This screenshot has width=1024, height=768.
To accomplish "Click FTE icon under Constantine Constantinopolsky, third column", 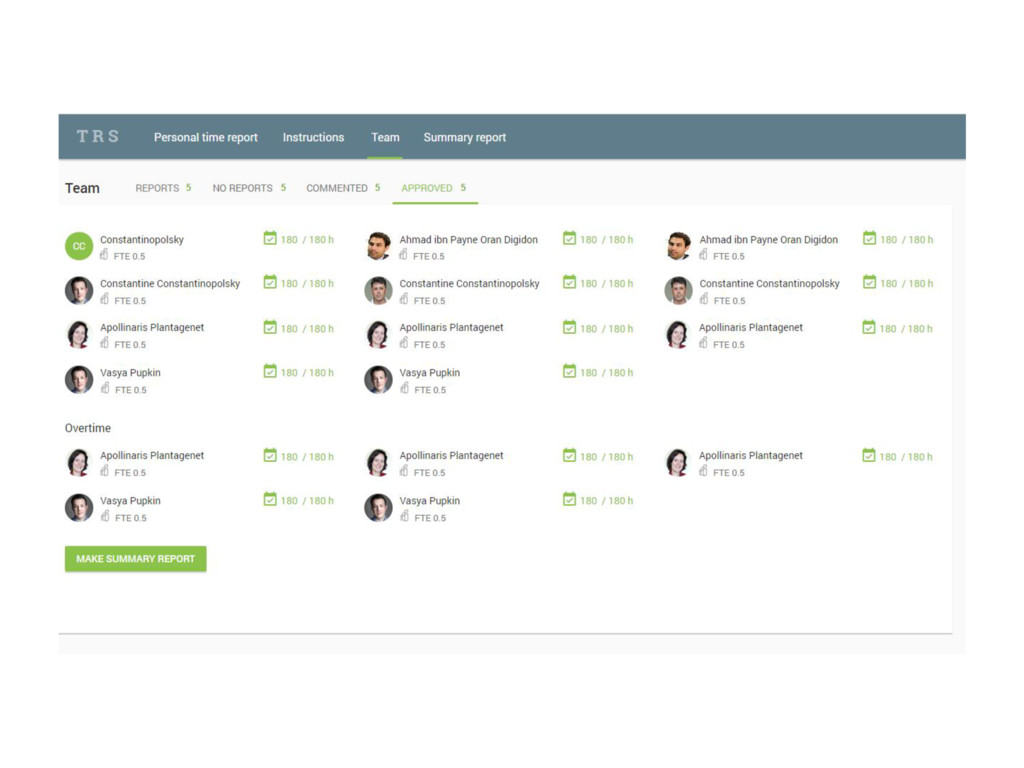I will 704,299.
